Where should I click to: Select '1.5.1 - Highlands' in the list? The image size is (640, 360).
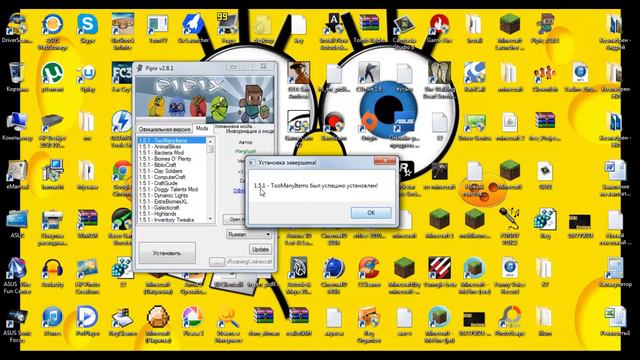click(172, 214)
